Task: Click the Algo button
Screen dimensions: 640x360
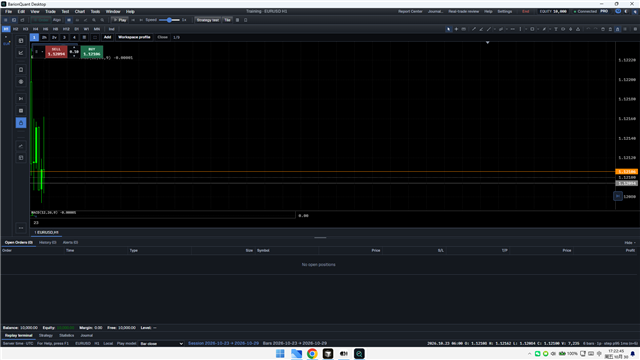Action: 57,20
